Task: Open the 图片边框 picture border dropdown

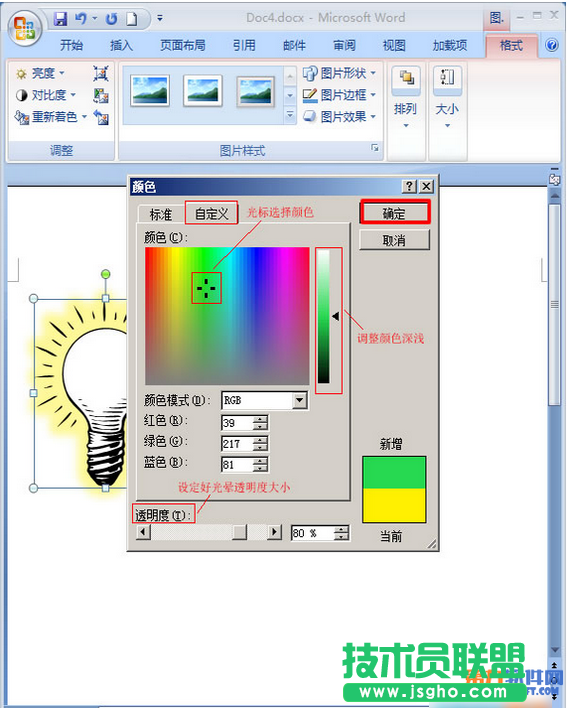Action: coord(339,95)
